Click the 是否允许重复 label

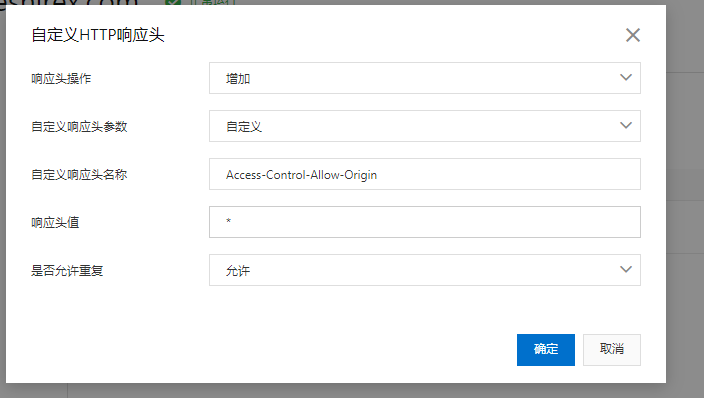coord(67,270)
